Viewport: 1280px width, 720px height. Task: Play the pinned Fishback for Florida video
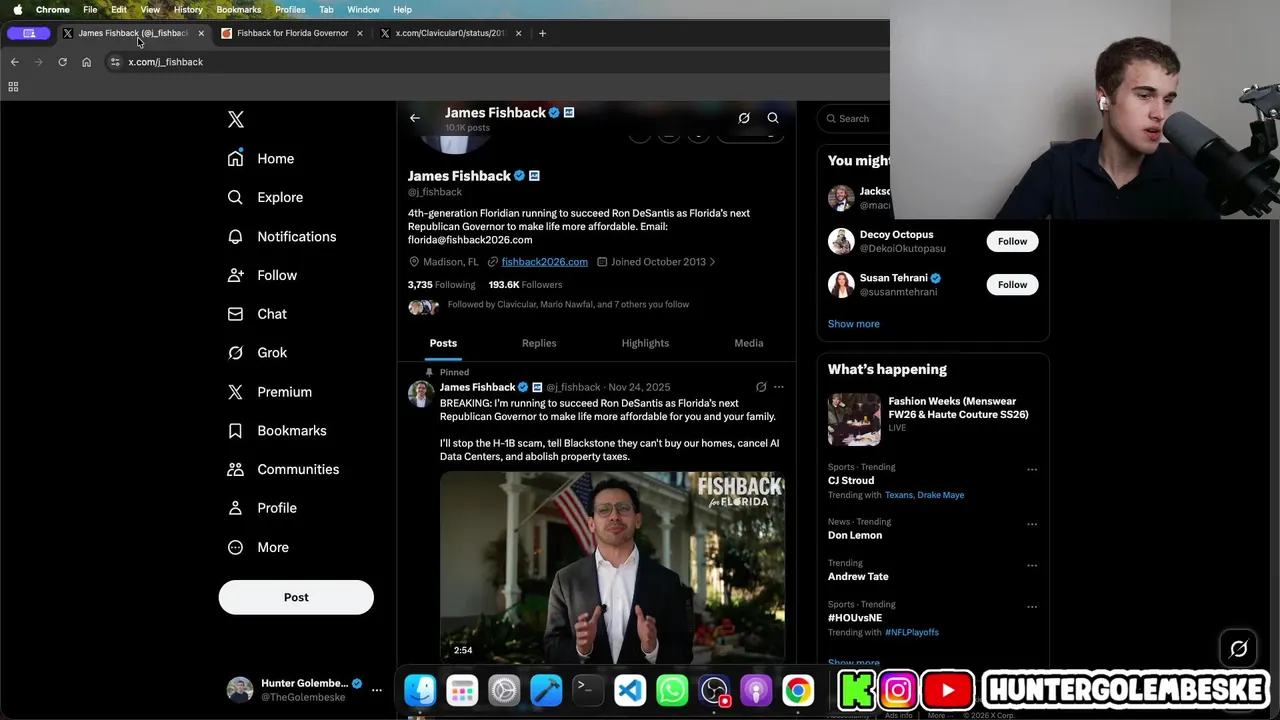click(612, 567)
